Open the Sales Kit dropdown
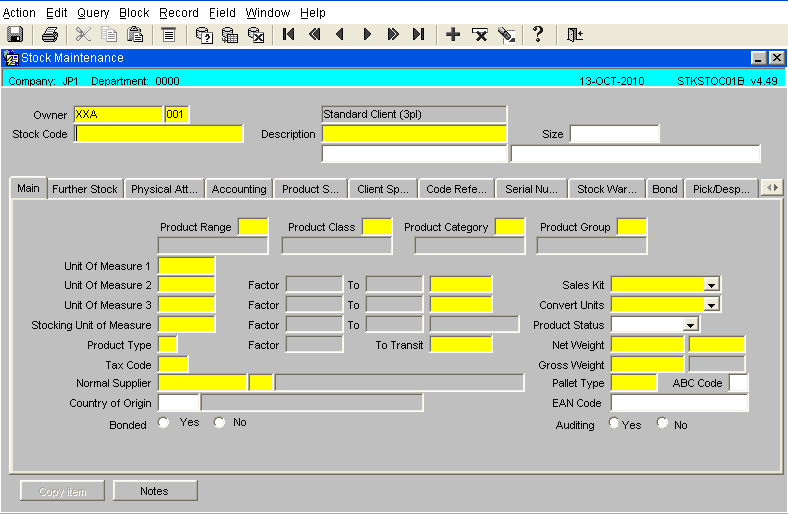 click(x=711, y=285)
